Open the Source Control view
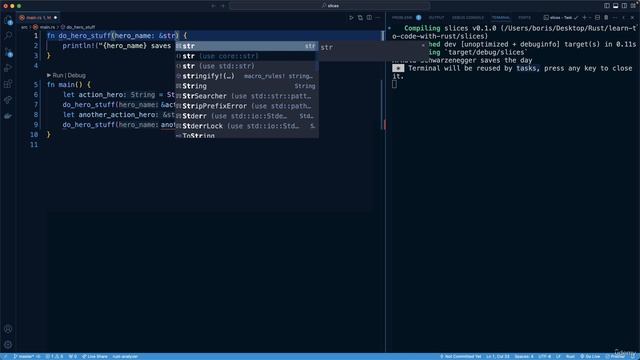This screenshot has height=360, width=640. point(8,52)
